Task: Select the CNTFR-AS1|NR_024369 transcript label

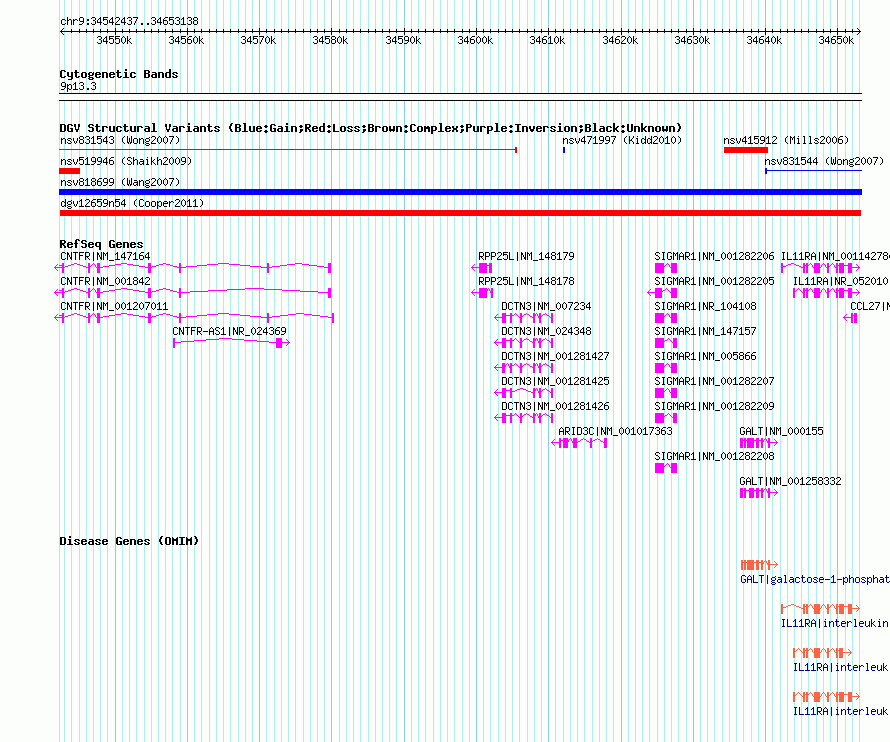Action: coord(229,332)
